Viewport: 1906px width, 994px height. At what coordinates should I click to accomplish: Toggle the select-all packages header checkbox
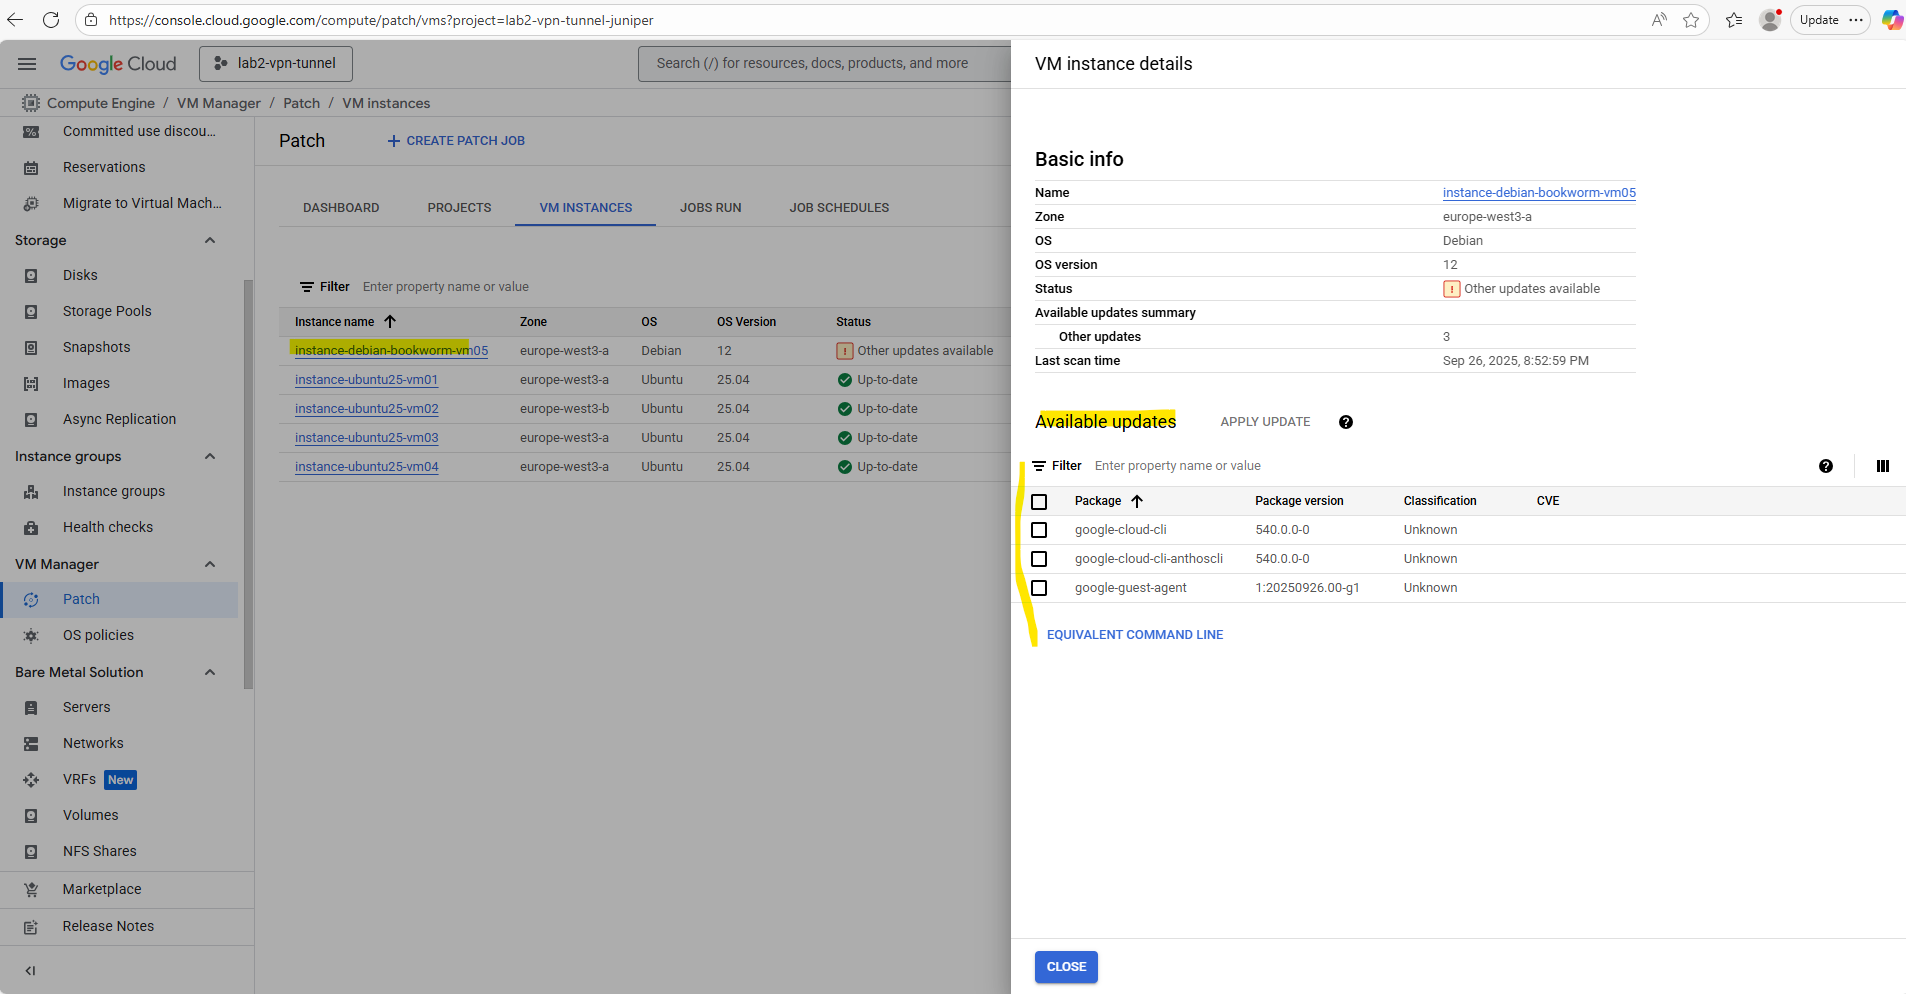[x=1039, y=501]
